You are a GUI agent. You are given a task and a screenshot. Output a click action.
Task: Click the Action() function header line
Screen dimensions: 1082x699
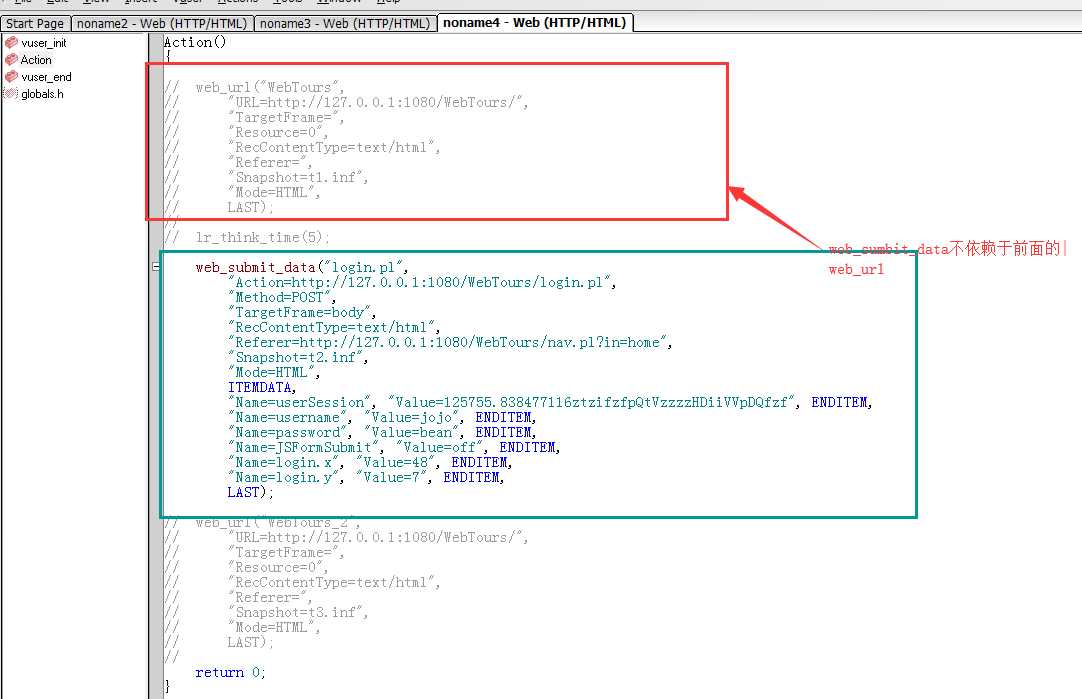pos(195,42)
